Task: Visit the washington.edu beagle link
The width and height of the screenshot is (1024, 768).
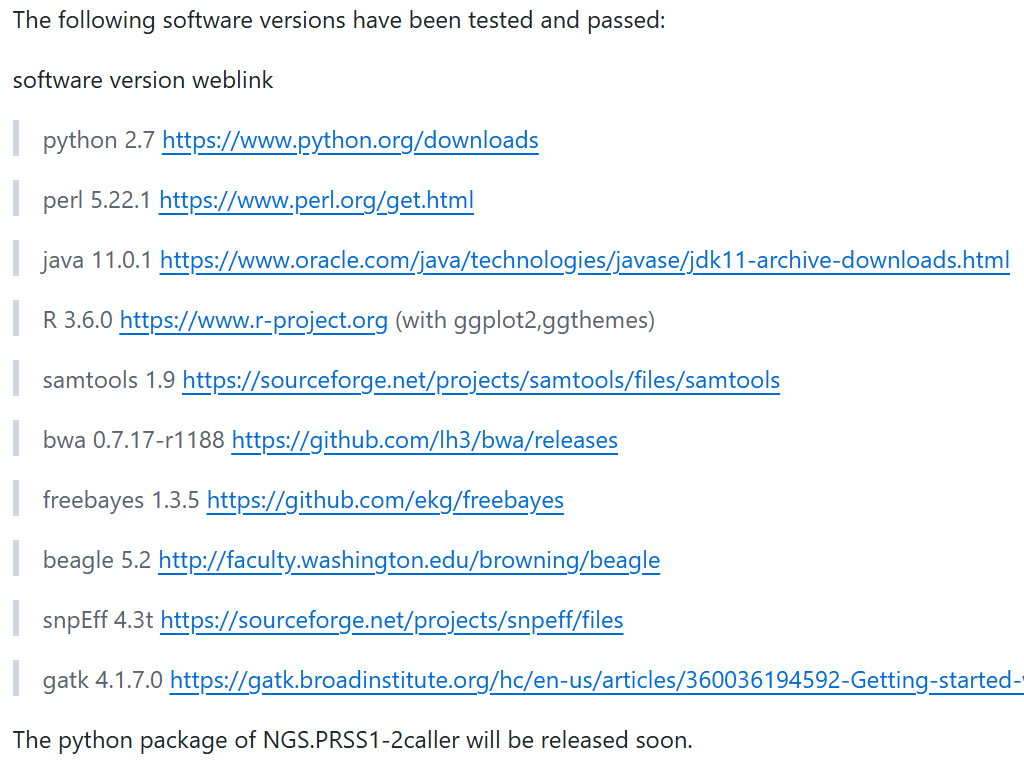Action: click(x=409, y=561)
